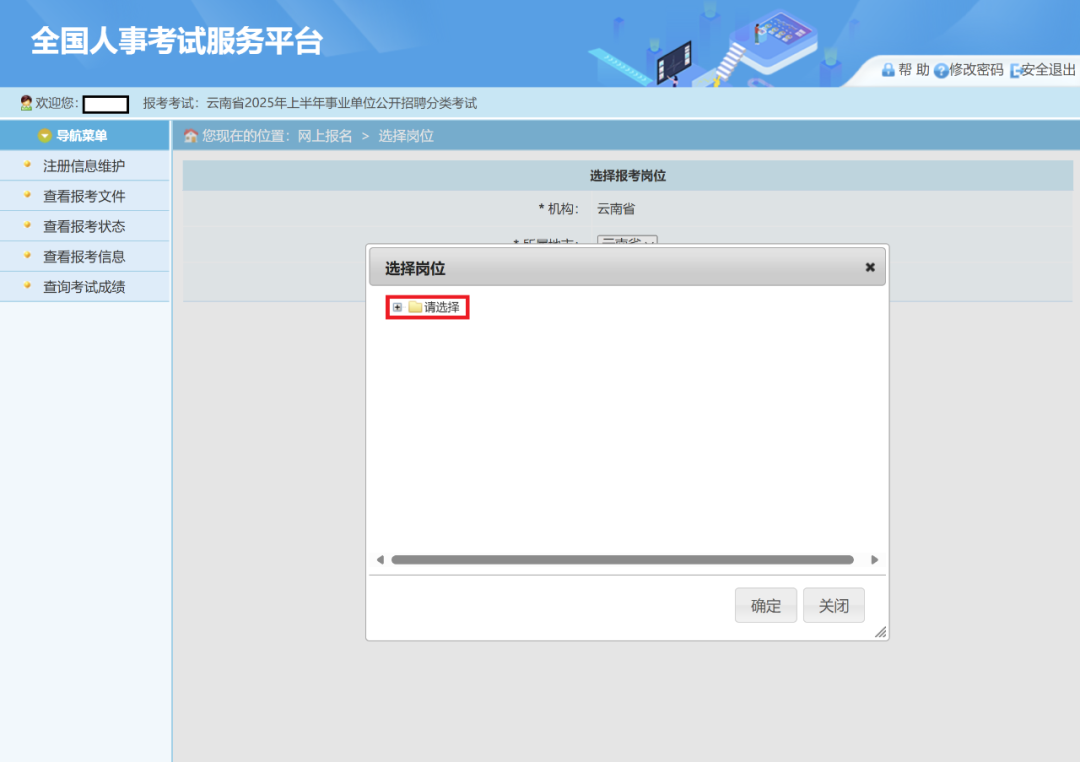This screenshot has height=762, width=1080.
Task: Click the 确定 button in the dialog
Action: coord(765,605)
